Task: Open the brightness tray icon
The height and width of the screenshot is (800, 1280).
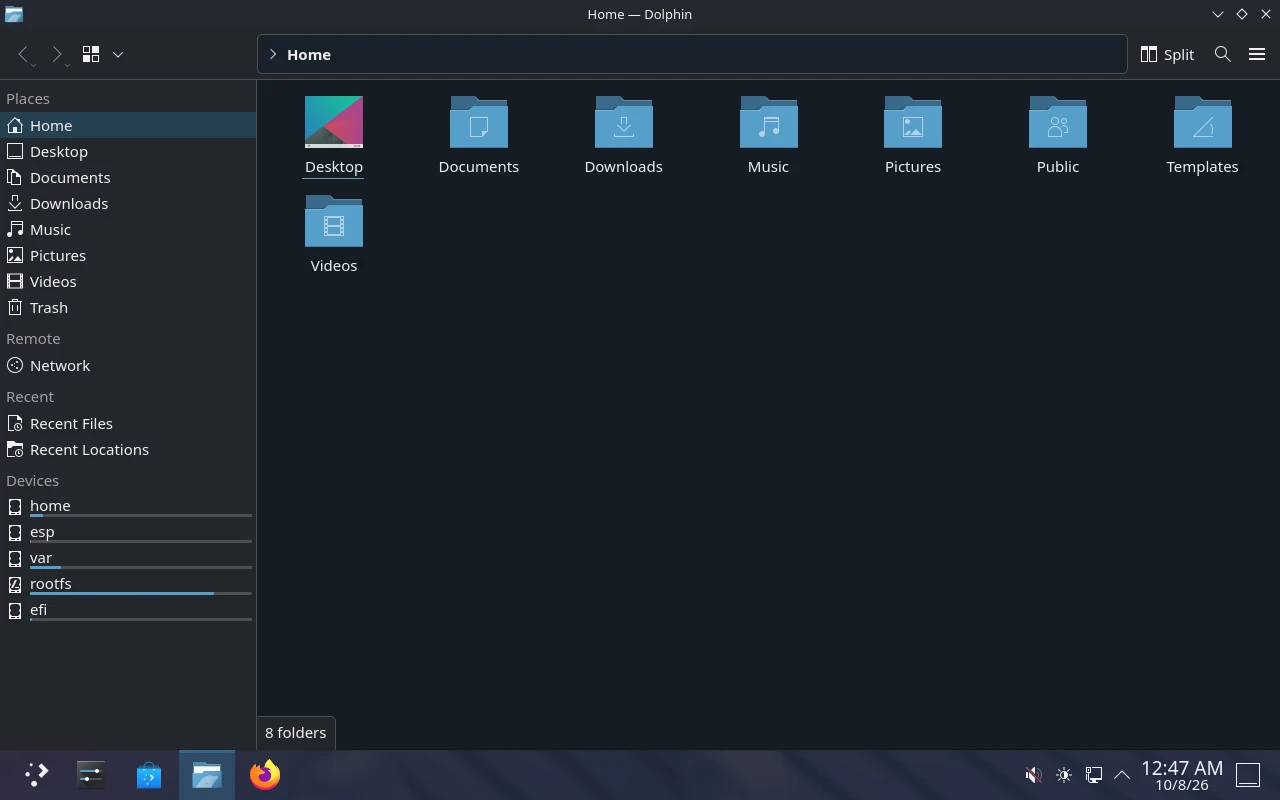Action: 1064,775
